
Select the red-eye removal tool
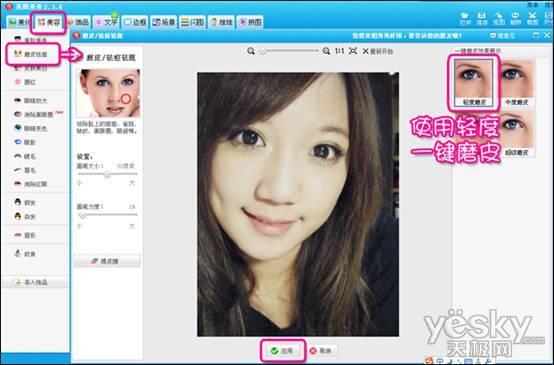(30, 184)
